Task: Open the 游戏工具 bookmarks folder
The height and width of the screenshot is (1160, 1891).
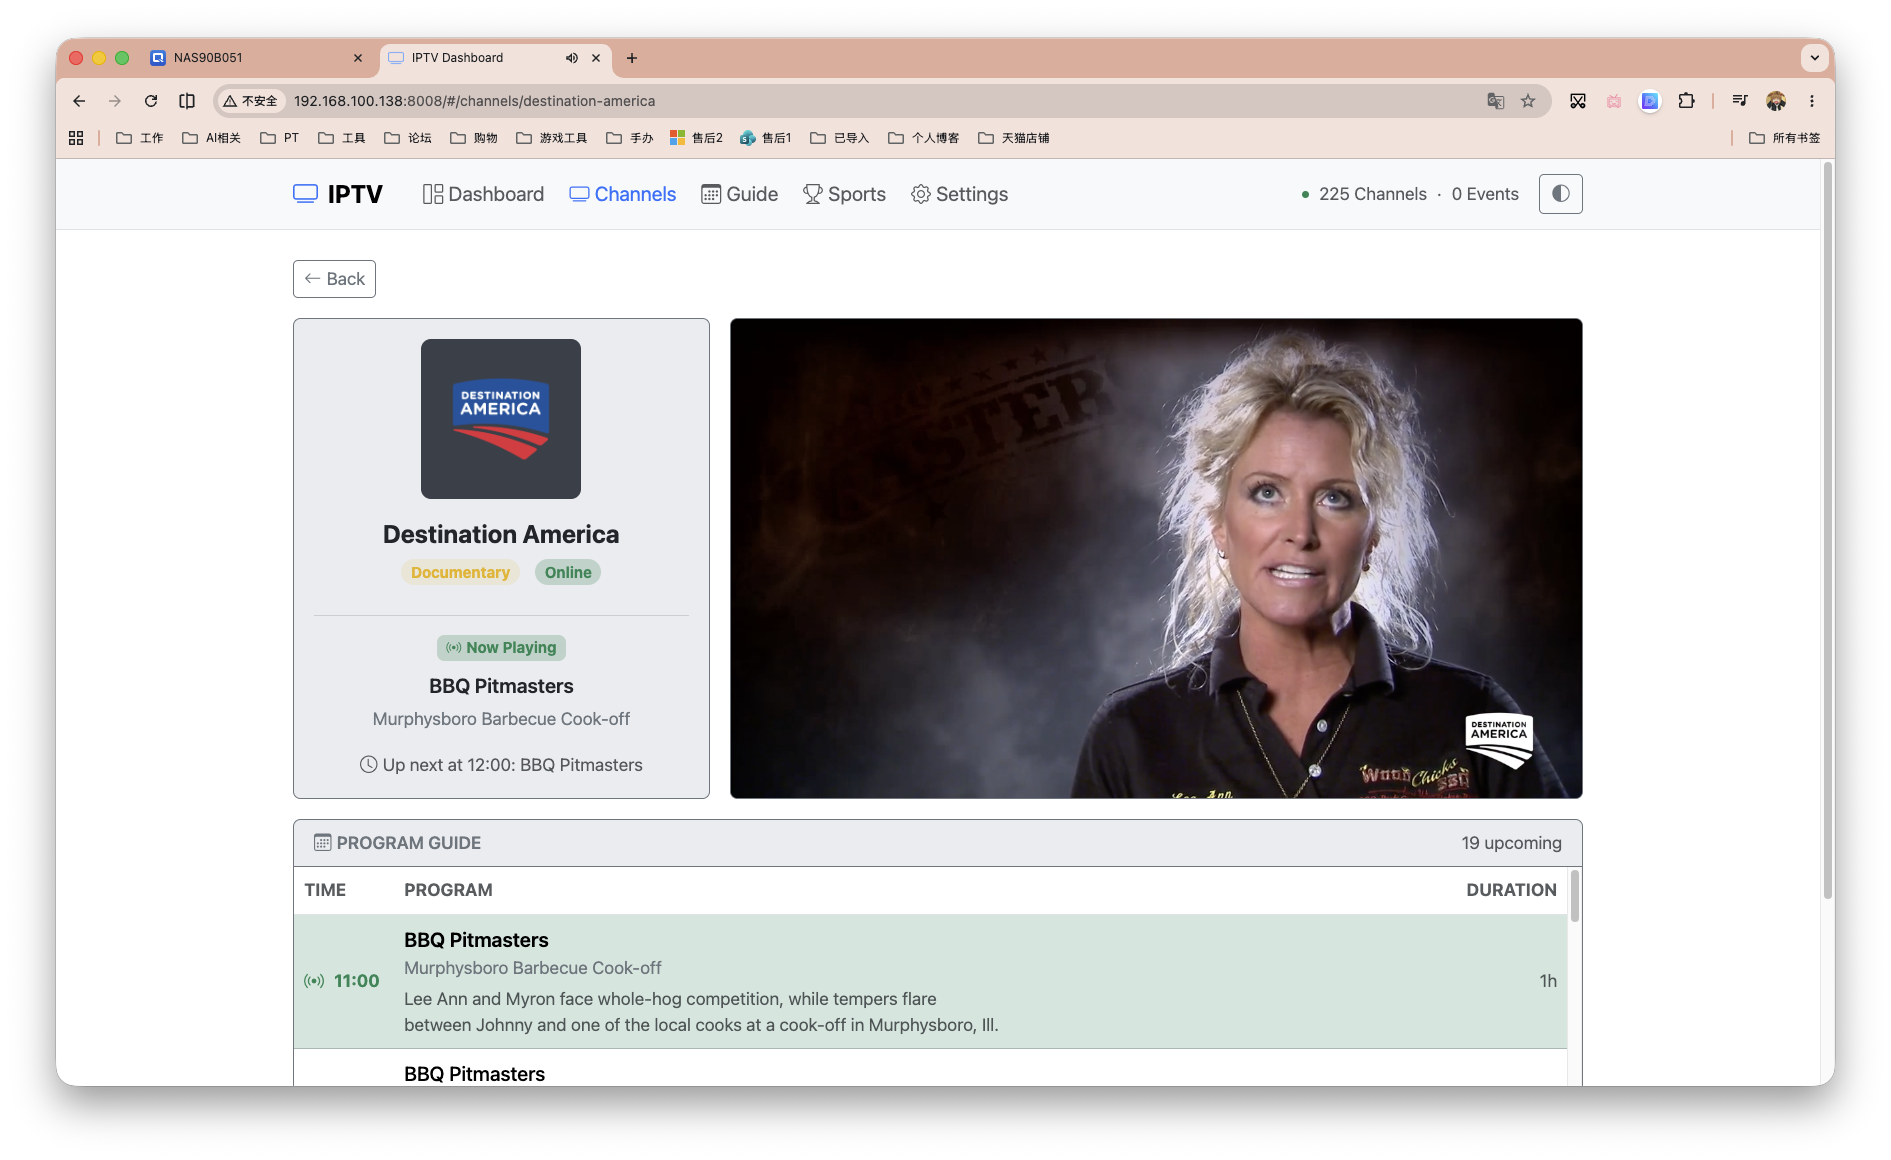Action: point(552,138)
